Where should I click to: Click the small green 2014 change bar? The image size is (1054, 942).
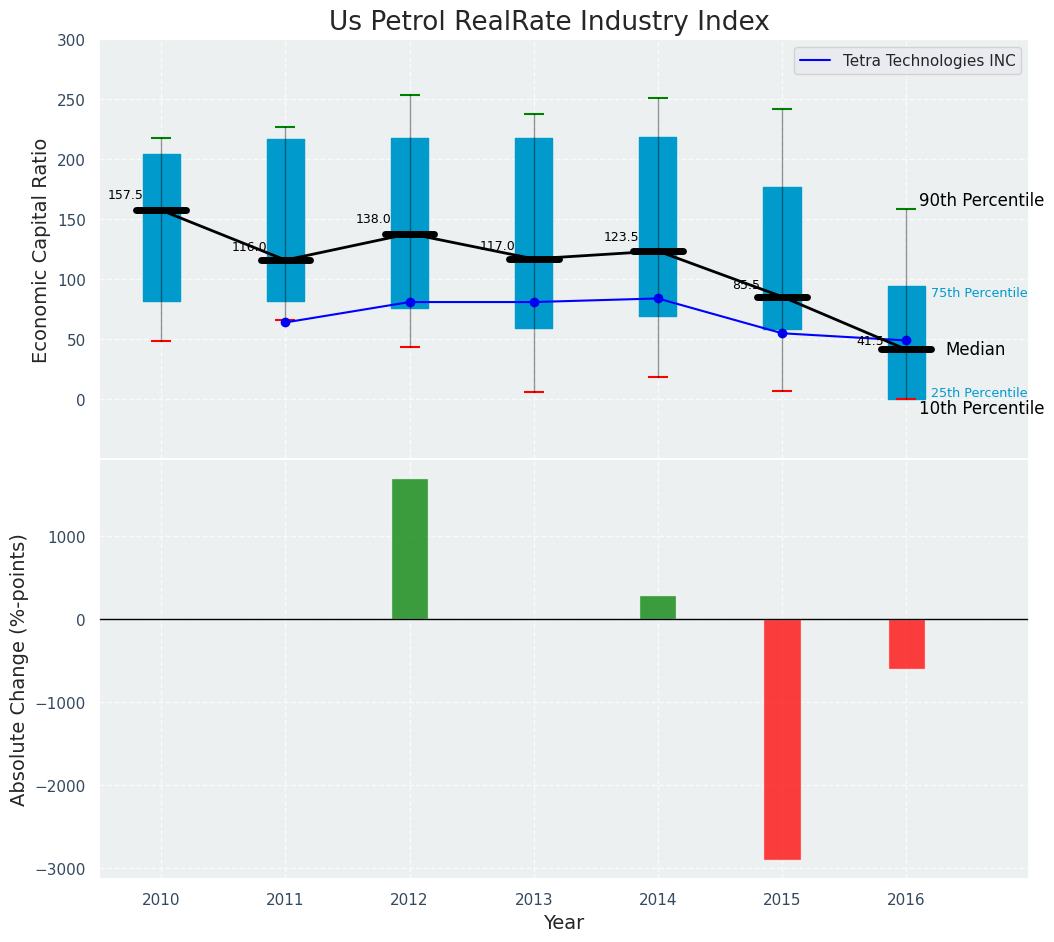click(657, 608)
